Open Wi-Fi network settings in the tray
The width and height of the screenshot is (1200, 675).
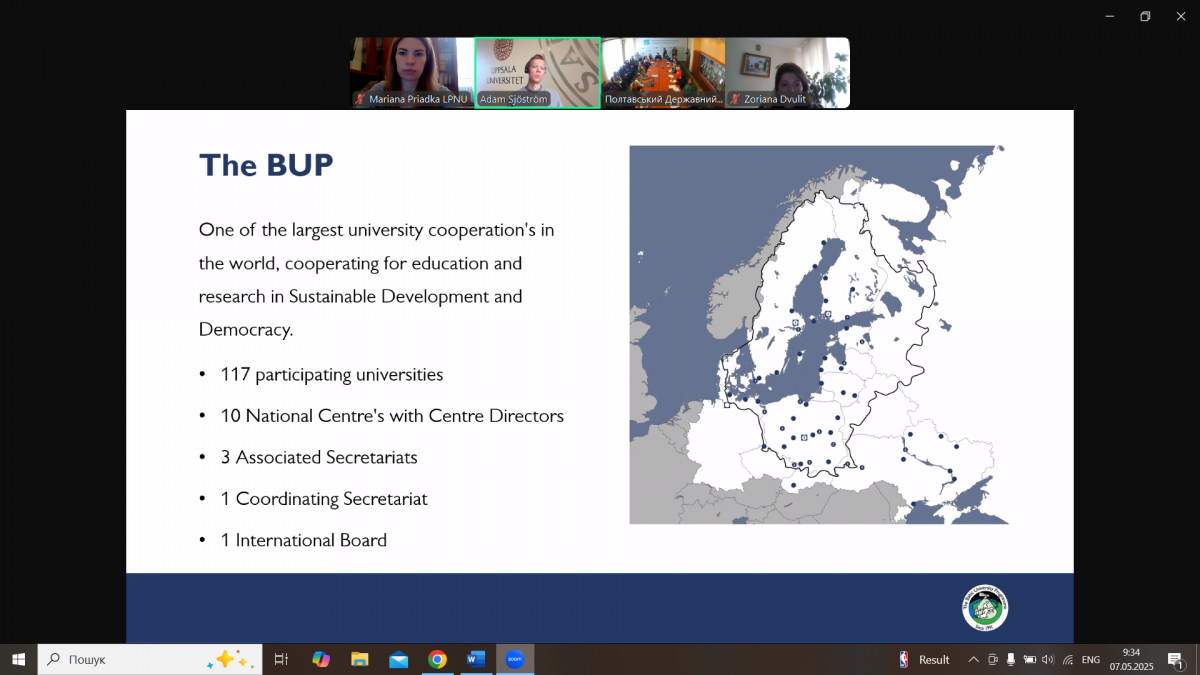click(1067, 659)
